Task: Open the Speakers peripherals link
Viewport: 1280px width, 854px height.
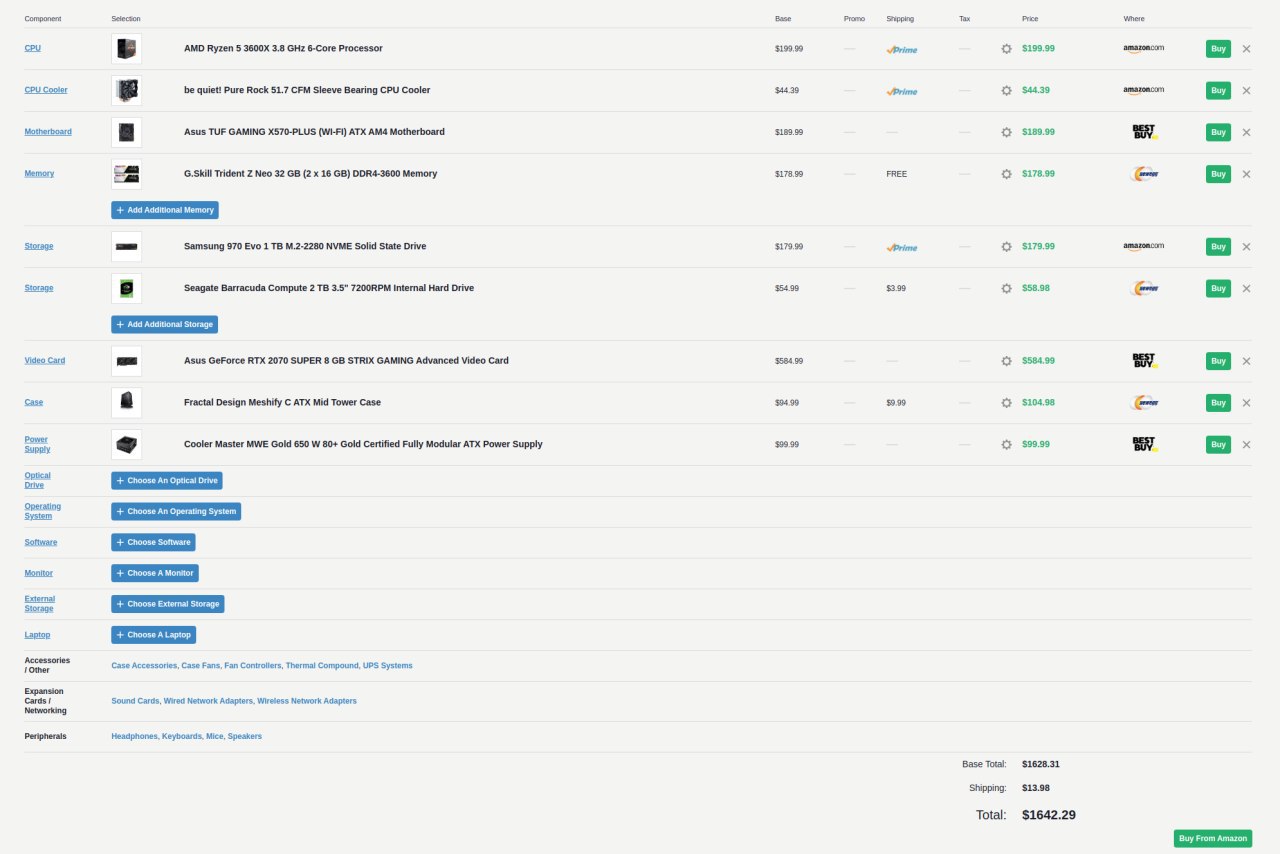Action: click(x=245, y=736)
